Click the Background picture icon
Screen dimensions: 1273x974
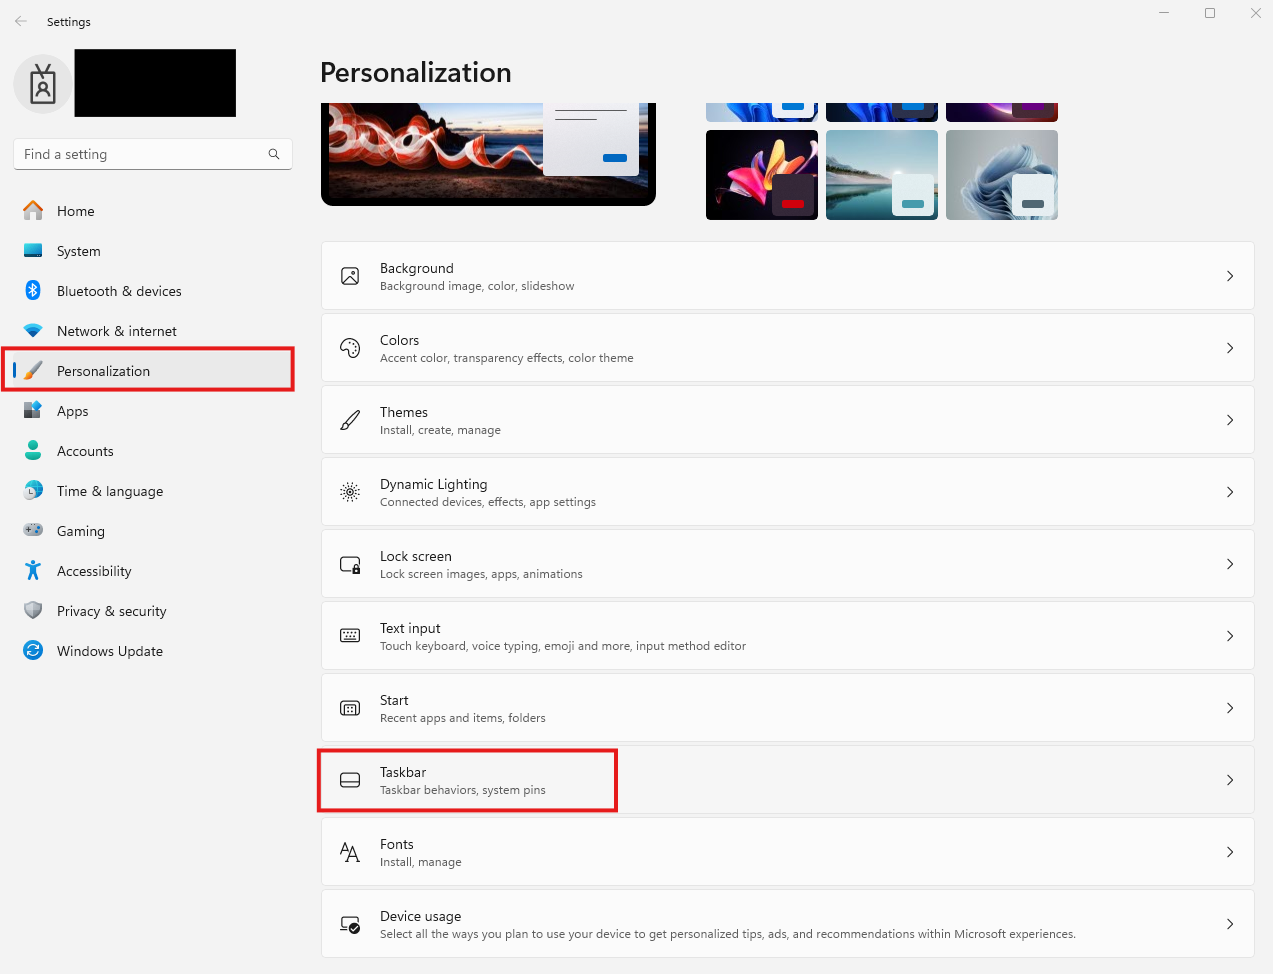(350, 276)
